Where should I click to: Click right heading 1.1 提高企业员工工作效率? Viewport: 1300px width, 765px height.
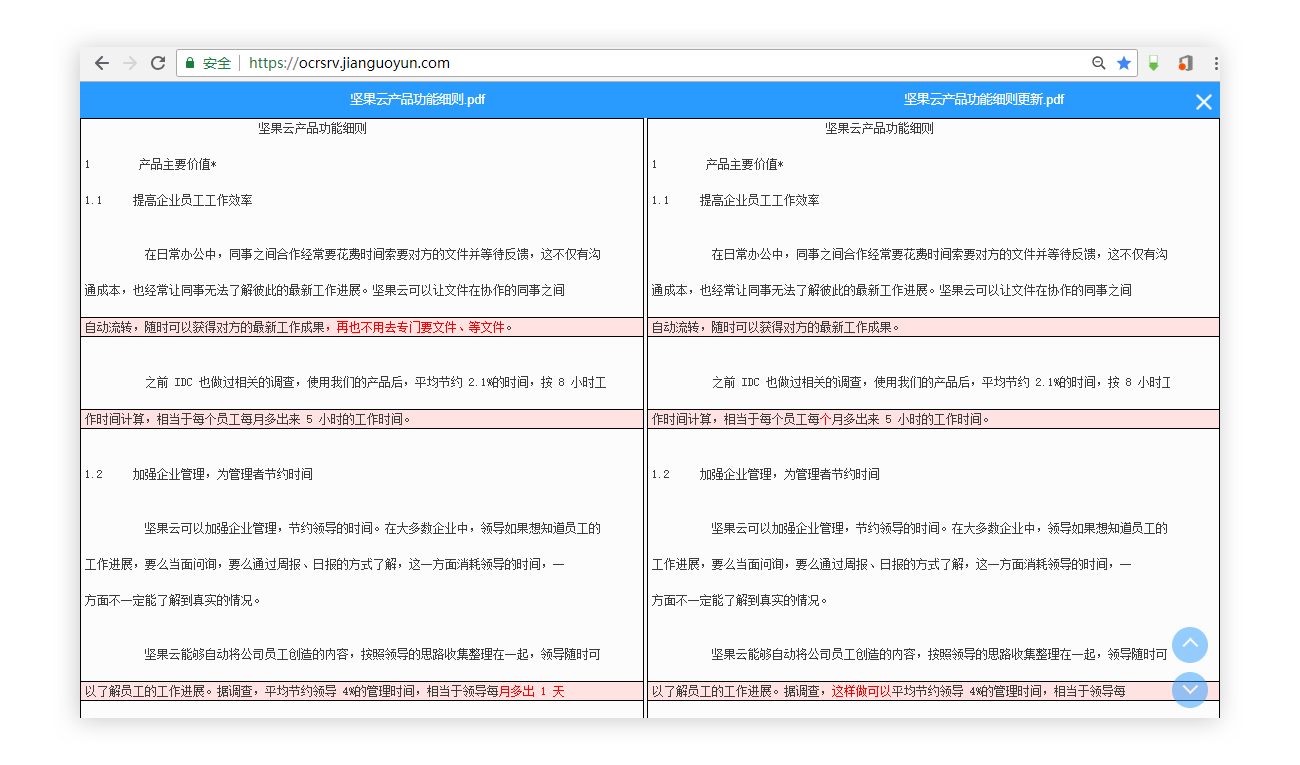click(735, 200)
